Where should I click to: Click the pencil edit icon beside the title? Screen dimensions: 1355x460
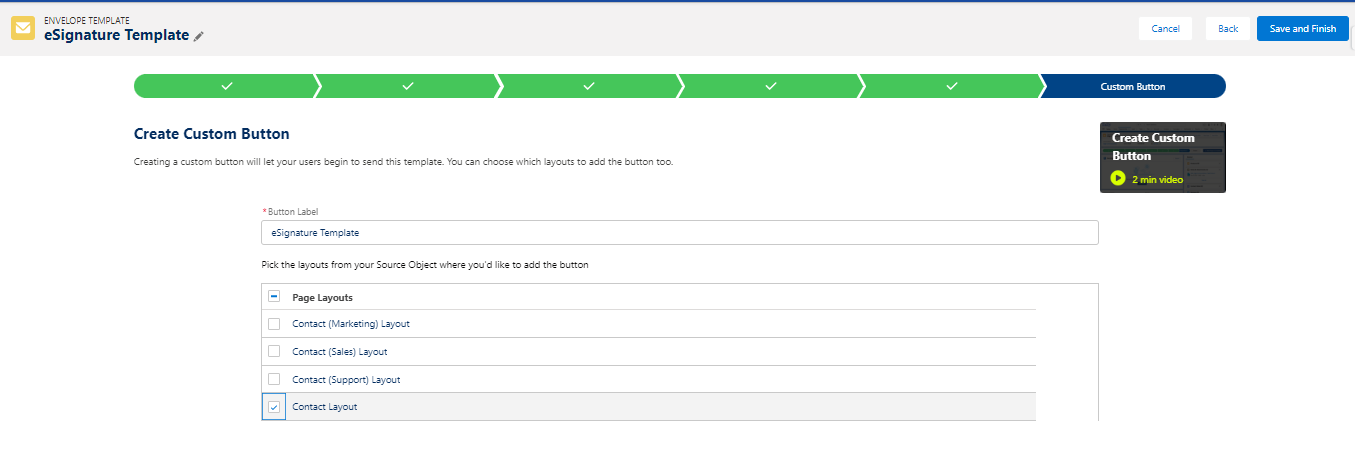coord(199,36)
